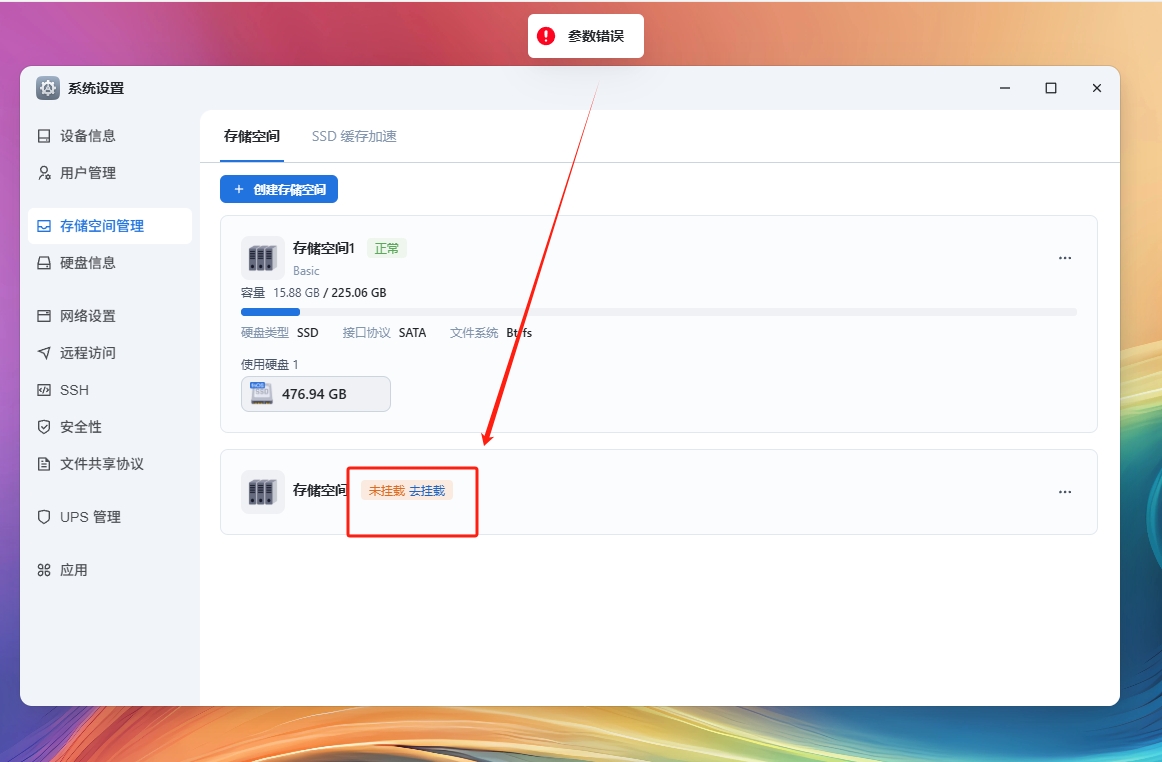The height and width of the screenshot is (762, 1162).
Task: Click the 设备信息 monitor icon
Action: 44,136
